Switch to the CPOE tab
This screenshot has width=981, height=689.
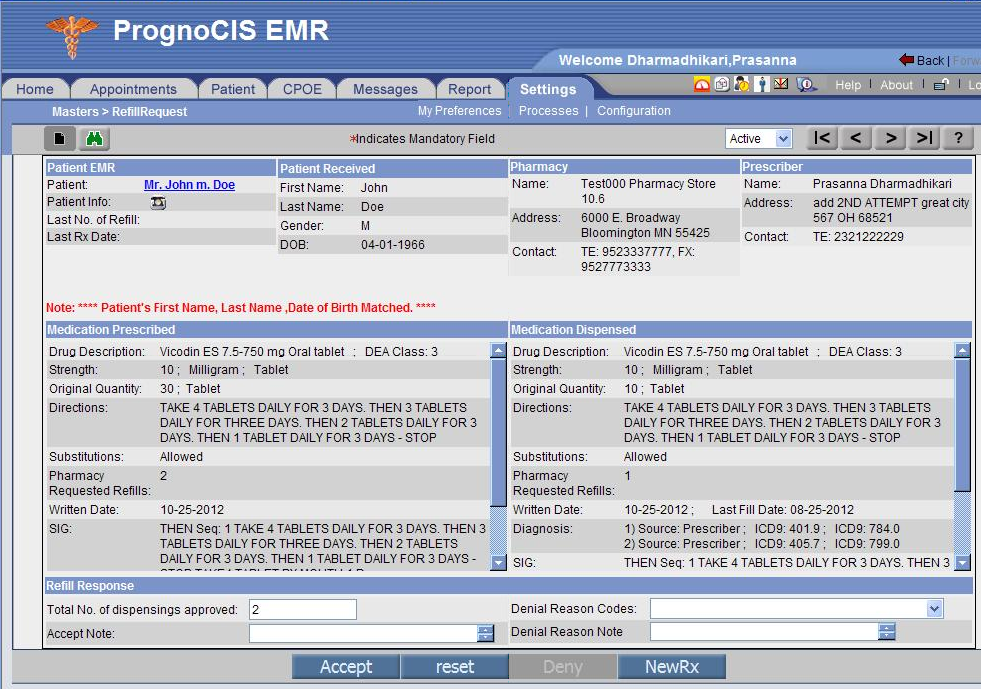(302, 89)
